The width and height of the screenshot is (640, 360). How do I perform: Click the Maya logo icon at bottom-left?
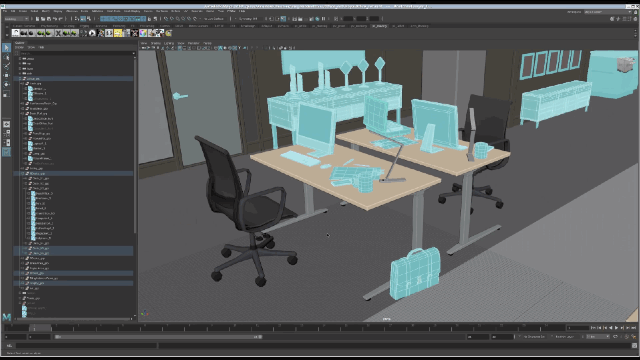pyautogui.click(x=7, y=316)
